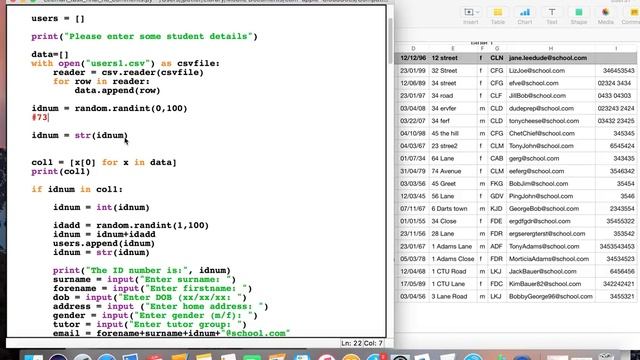The image size is (640, 360).
Task: Select tutor cell 'CLN' in first row
Action: pos(497,58)
